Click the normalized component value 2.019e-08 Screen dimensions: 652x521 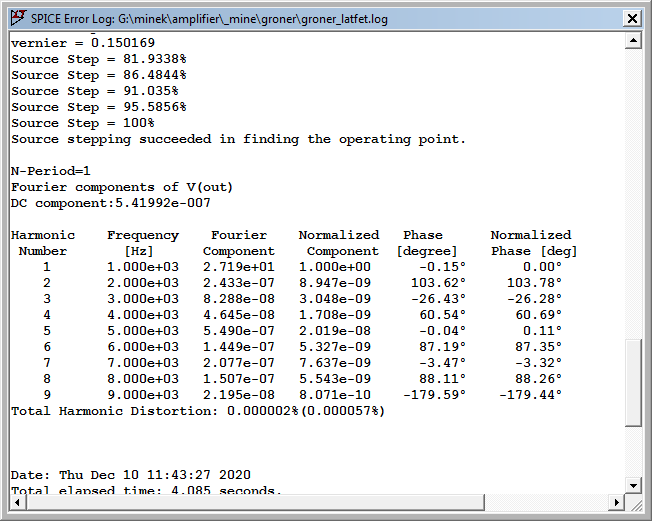coord(335,331)
